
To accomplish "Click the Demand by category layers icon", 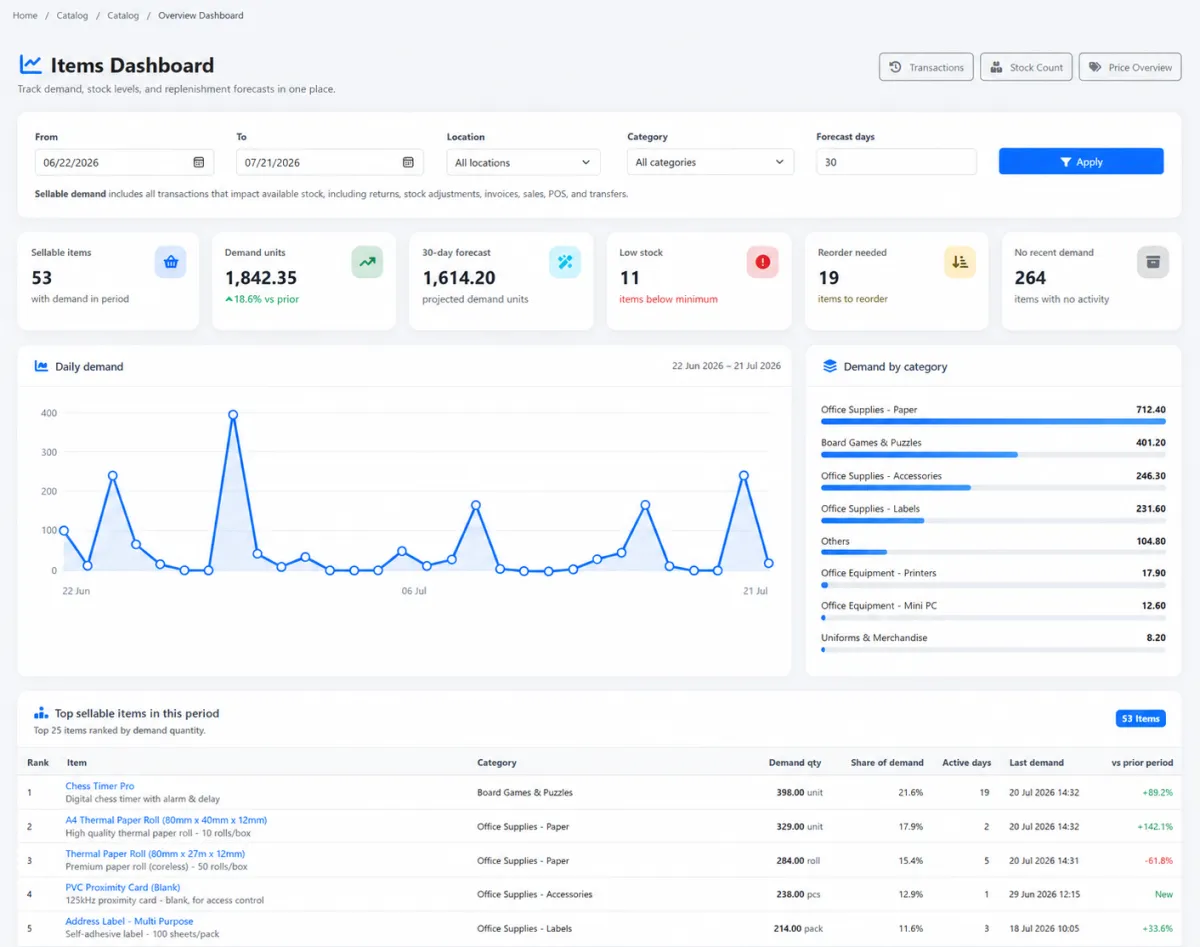I will (829, 366).
